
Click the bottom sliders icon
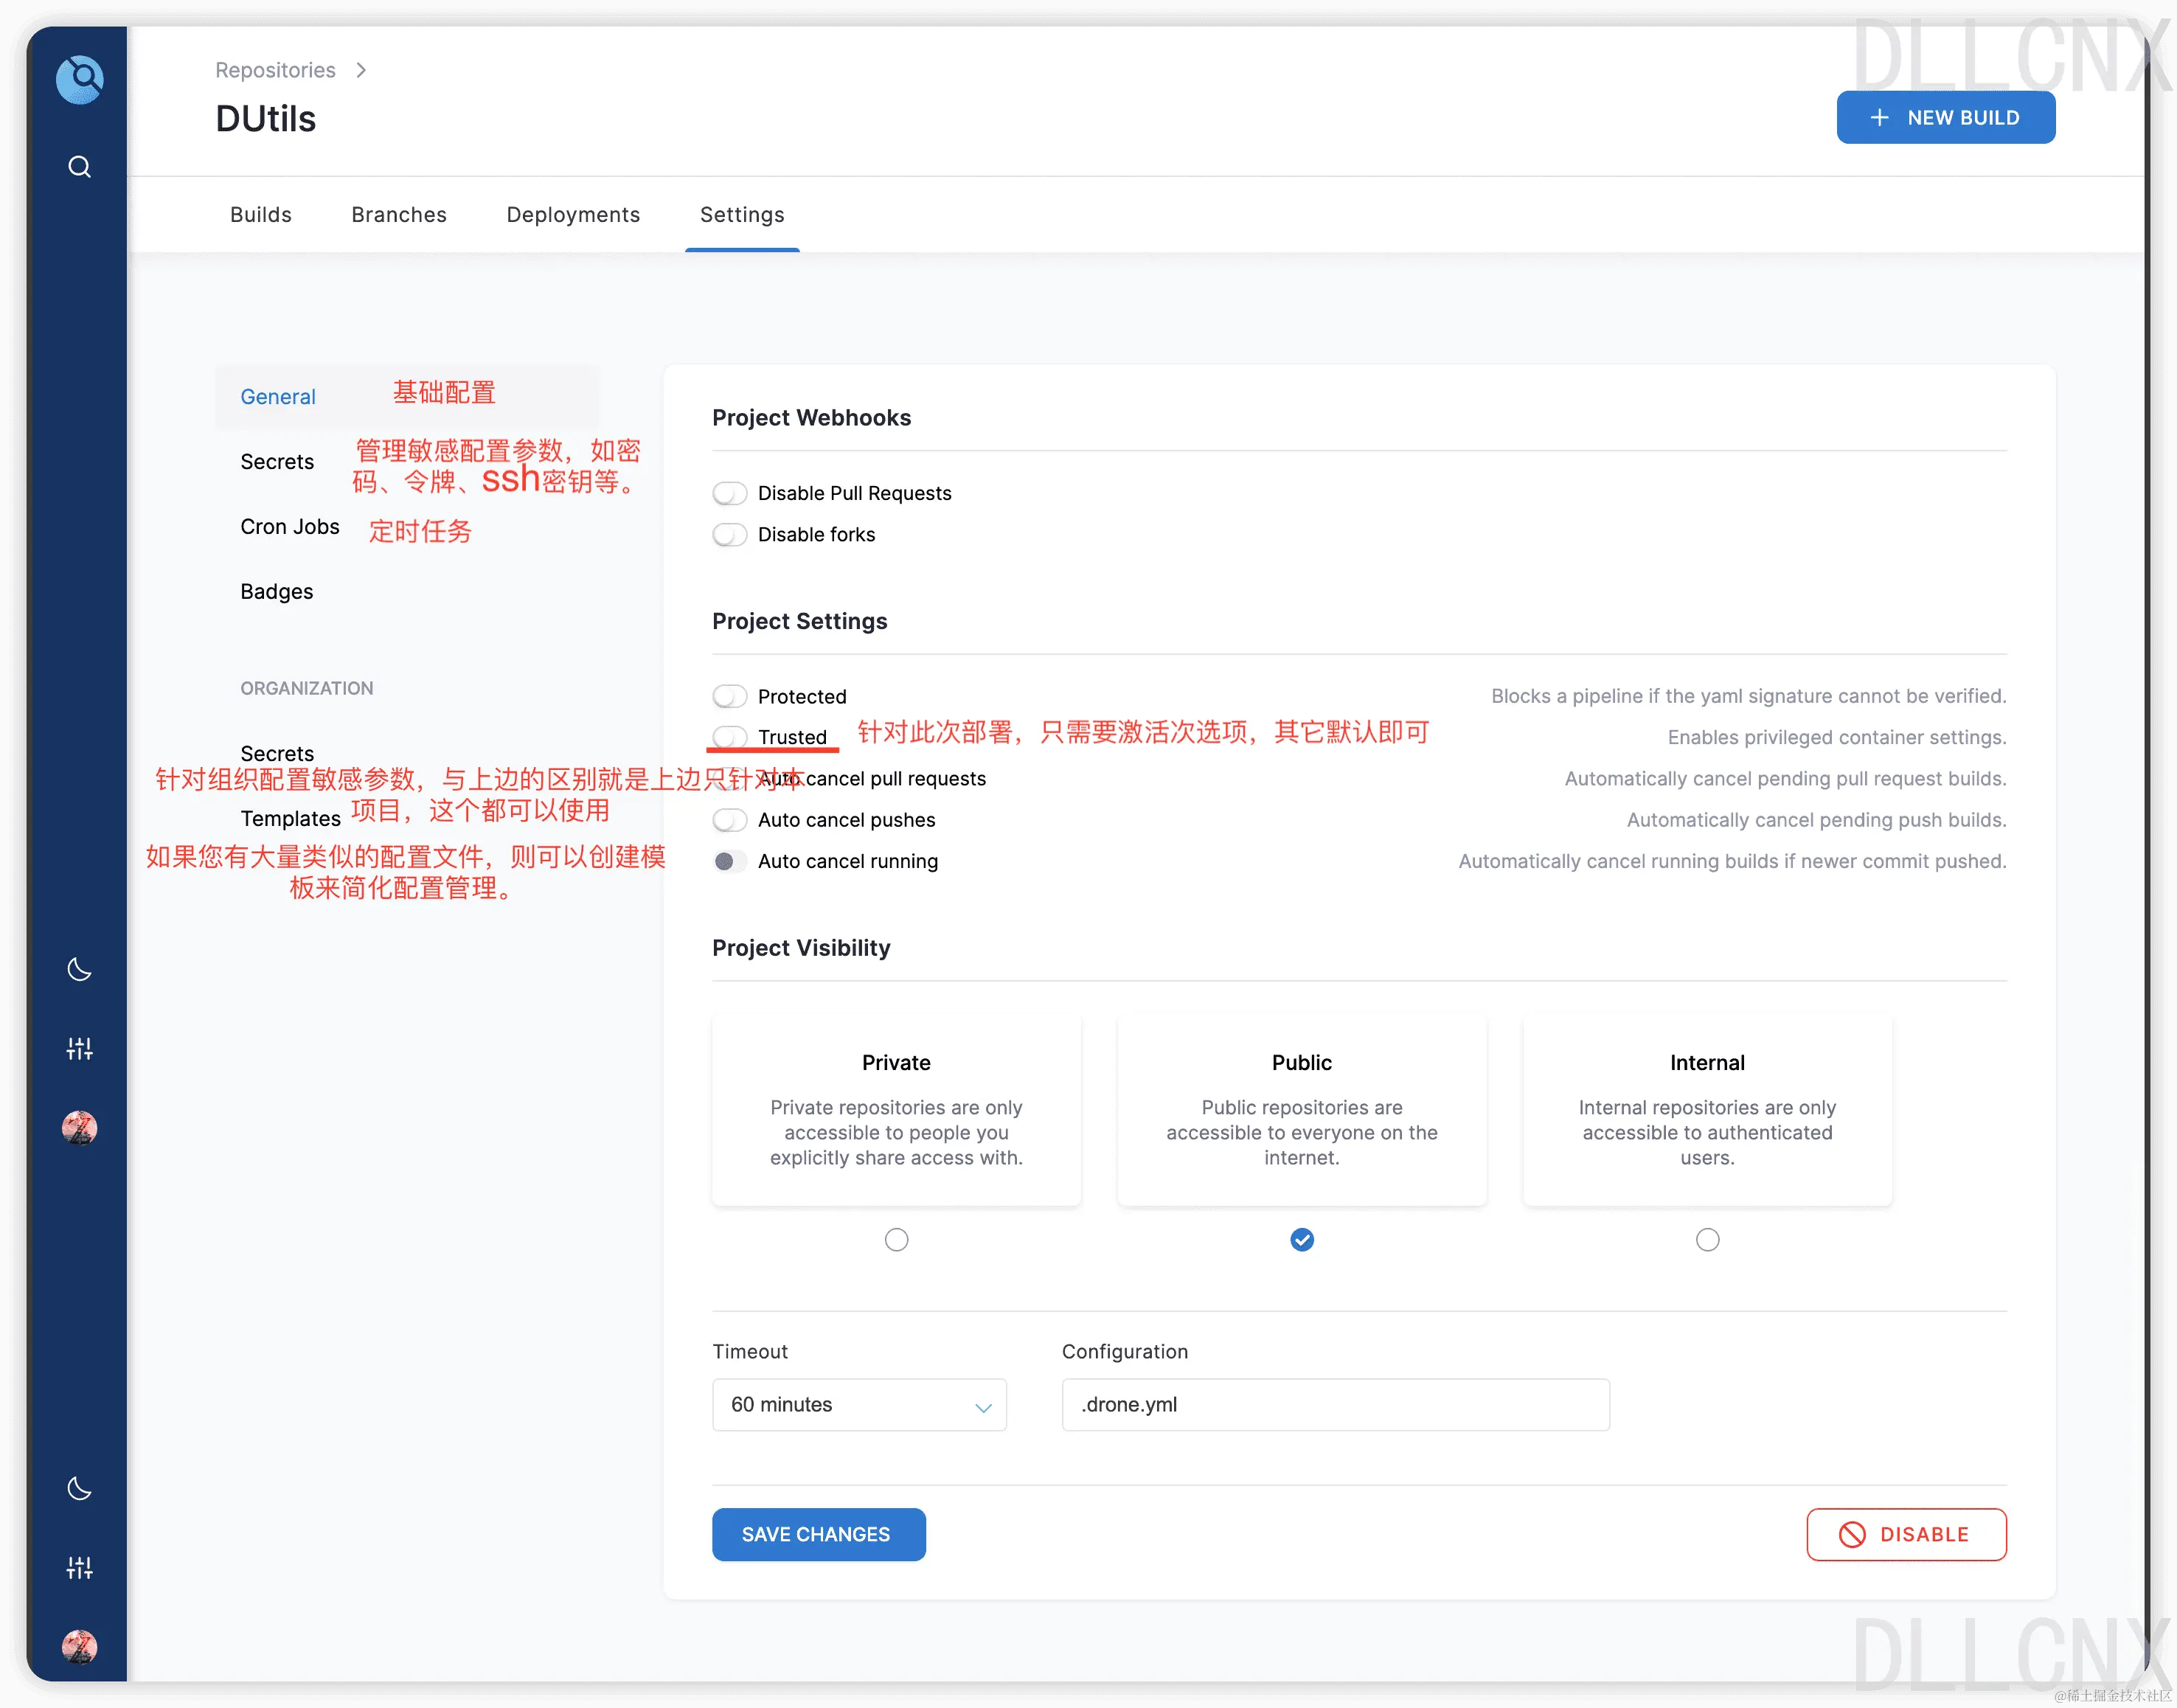79,1567
